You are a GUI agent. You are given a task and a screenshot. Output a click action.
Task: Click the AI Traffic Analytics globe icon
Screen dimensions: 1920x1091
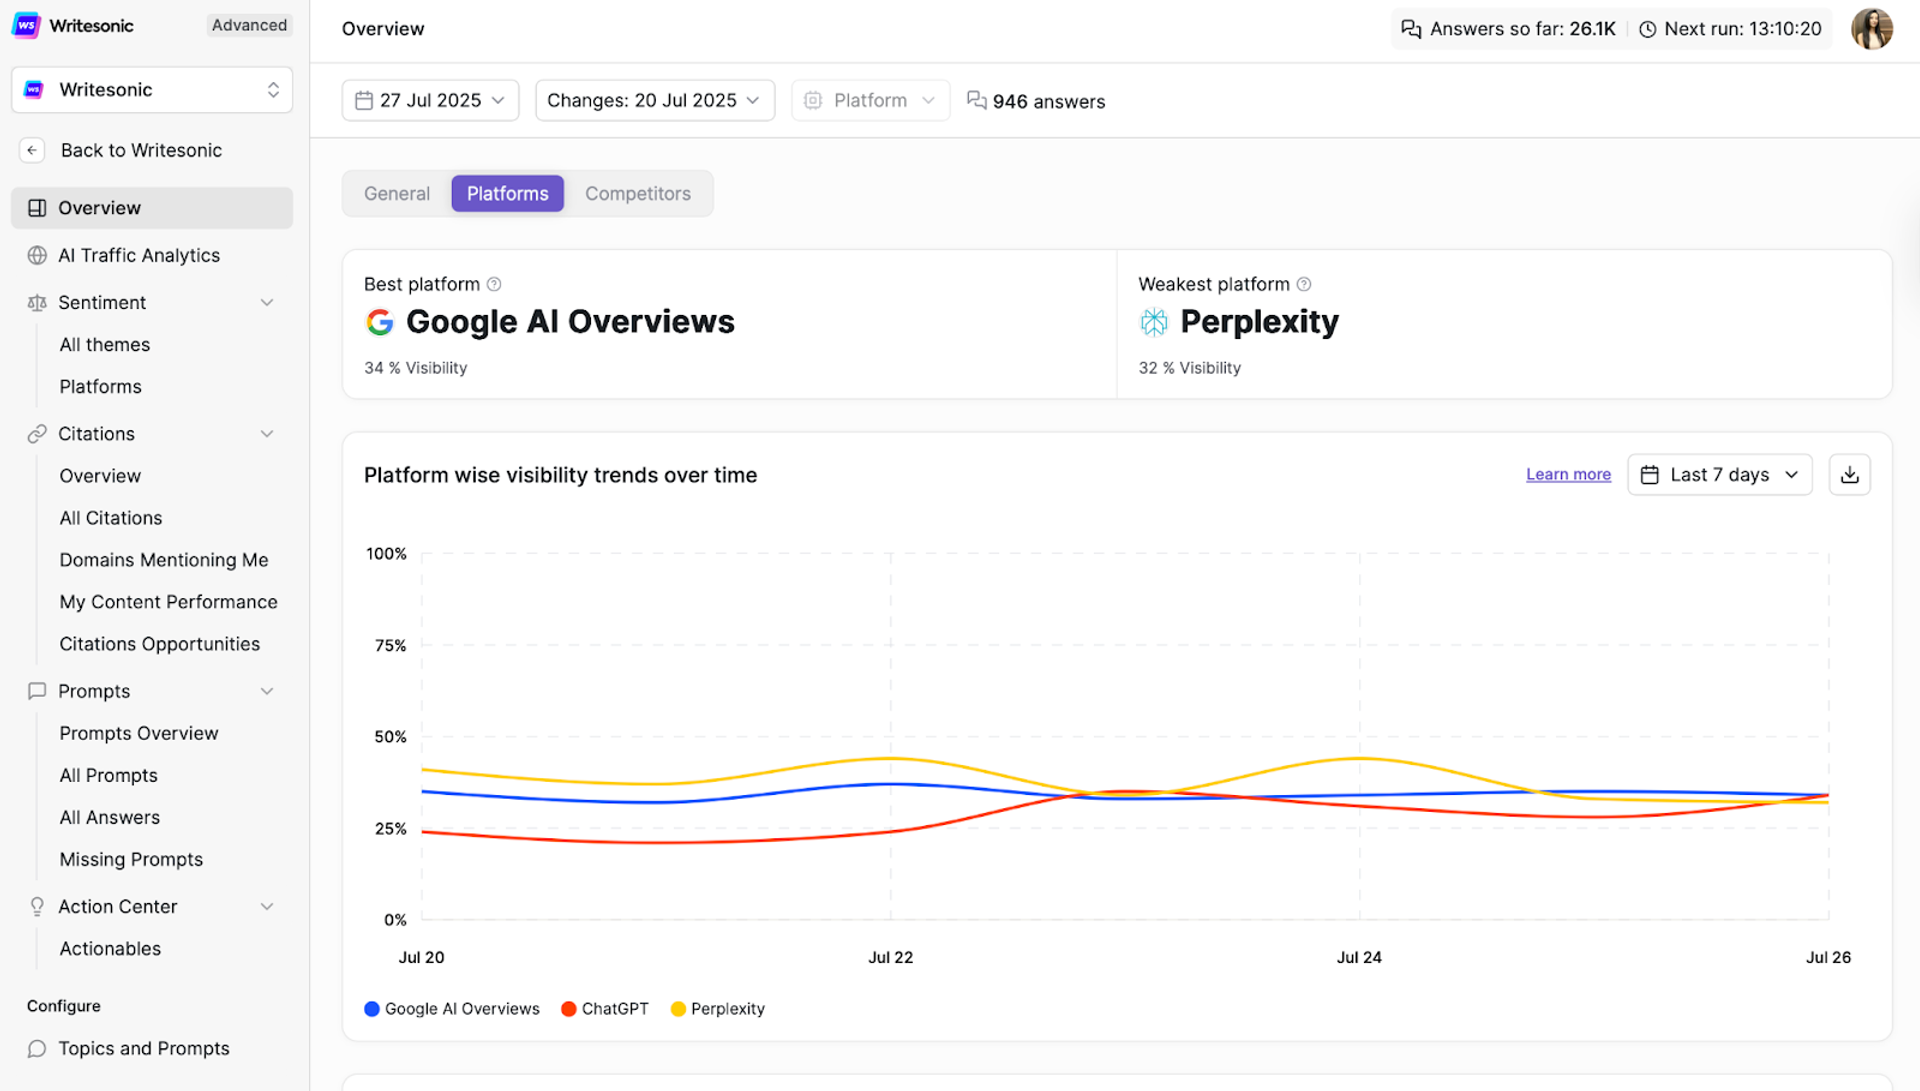point(37,255)
